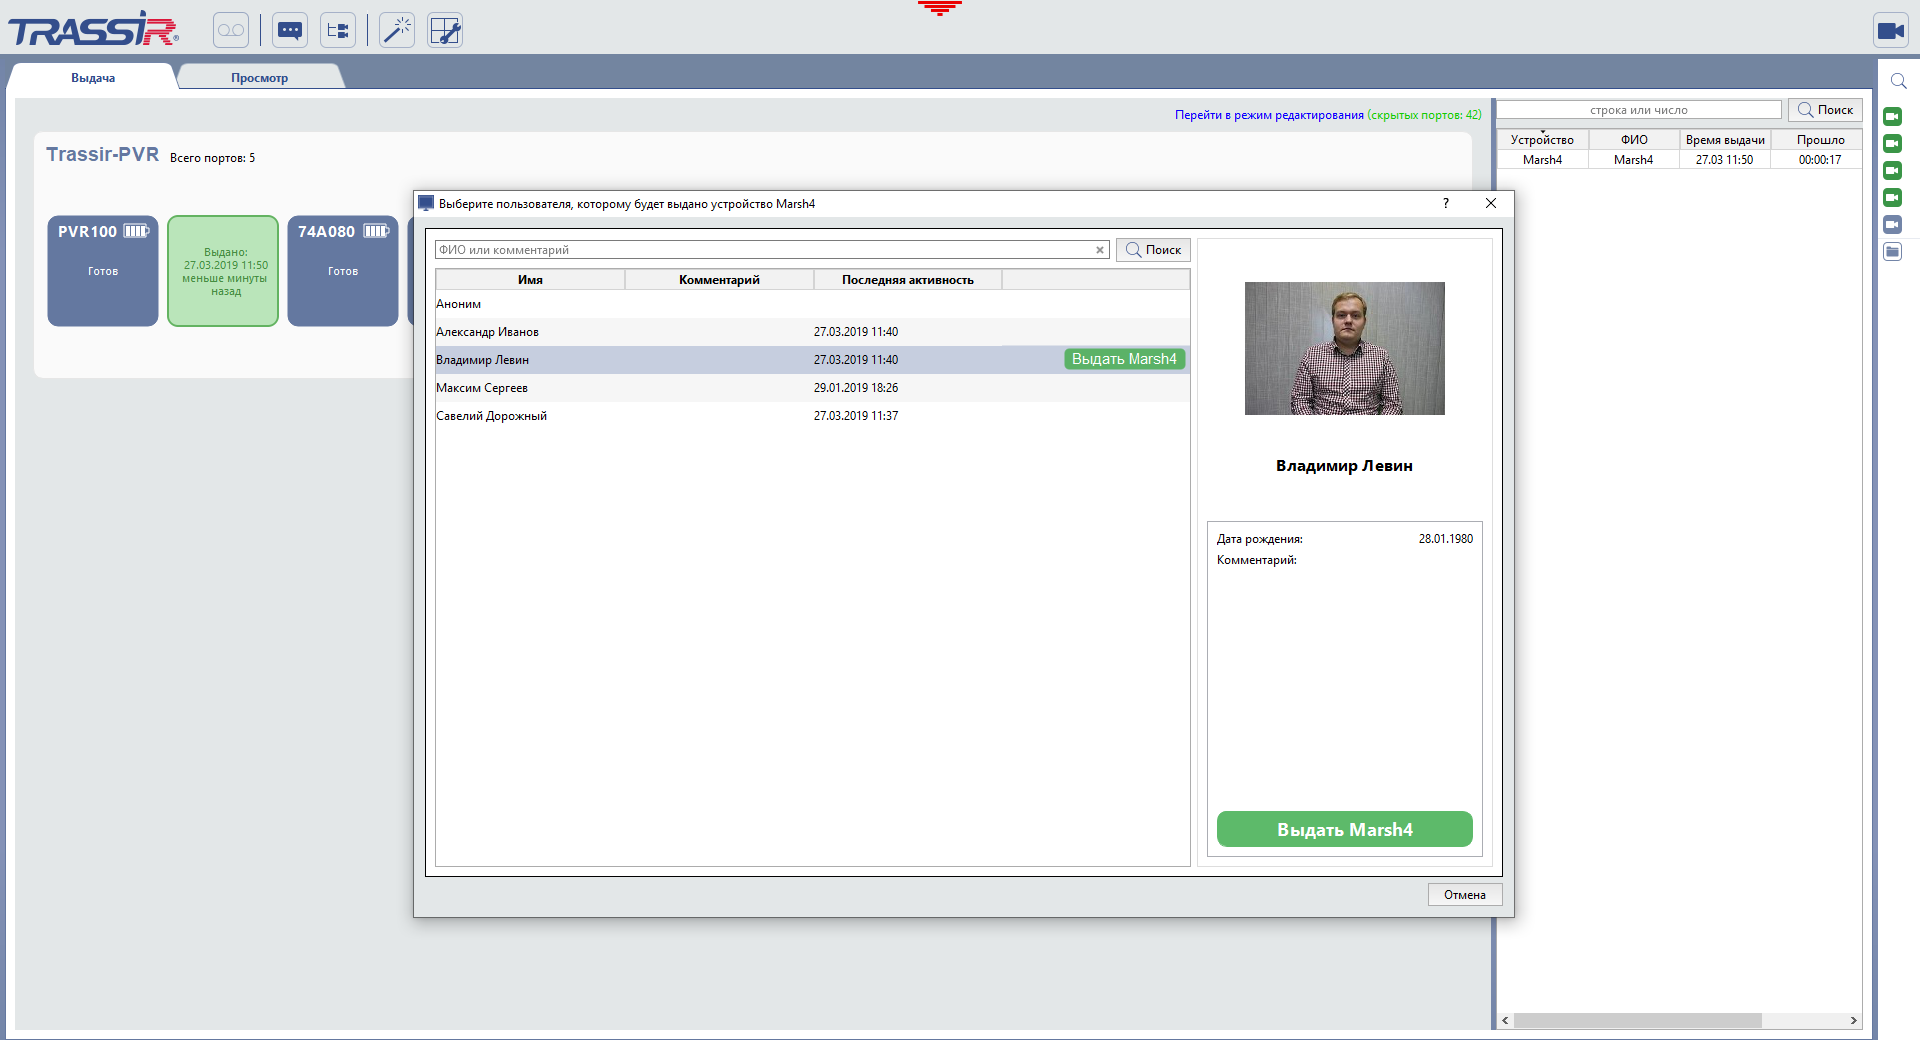Click the tape archive icon in toolbar
Image resolution: width=1920 pixels, height=1040 pixels.
[230, 30]
